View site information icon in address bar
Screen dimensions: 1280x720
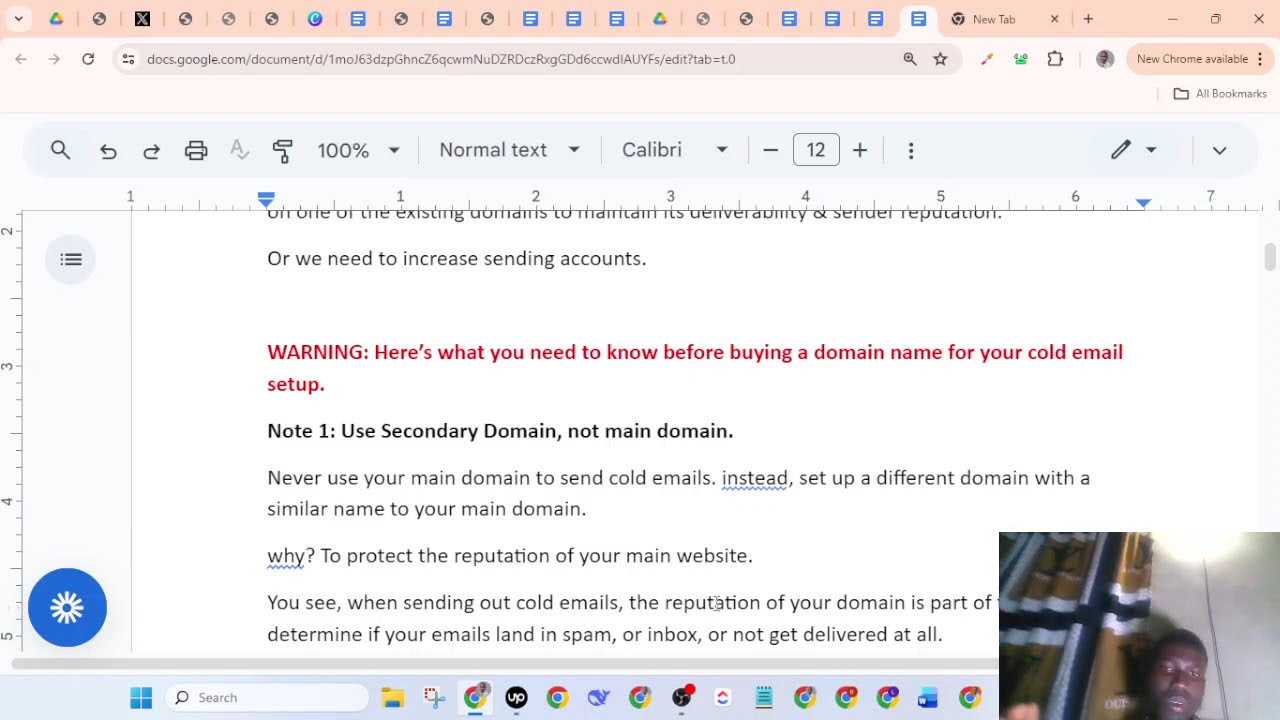(128, 59)
